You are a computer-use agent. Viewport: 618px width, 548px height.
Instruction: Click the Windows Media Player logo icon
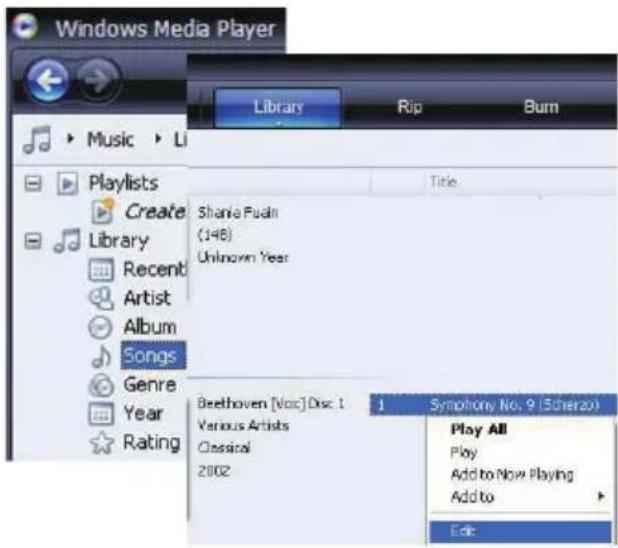click(25, 26)
